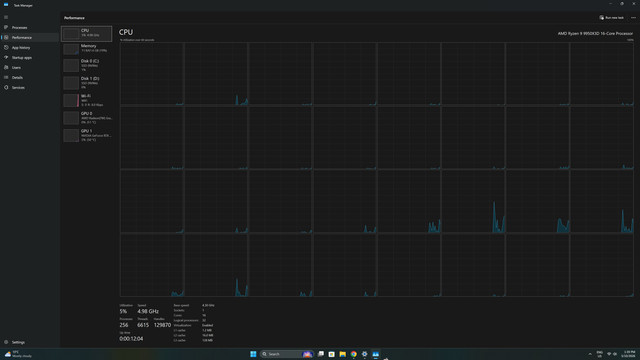This screenshot has width=640, height=360.
Task: Click the 4.98 GHz speed value
Action: tap(148, 311)
